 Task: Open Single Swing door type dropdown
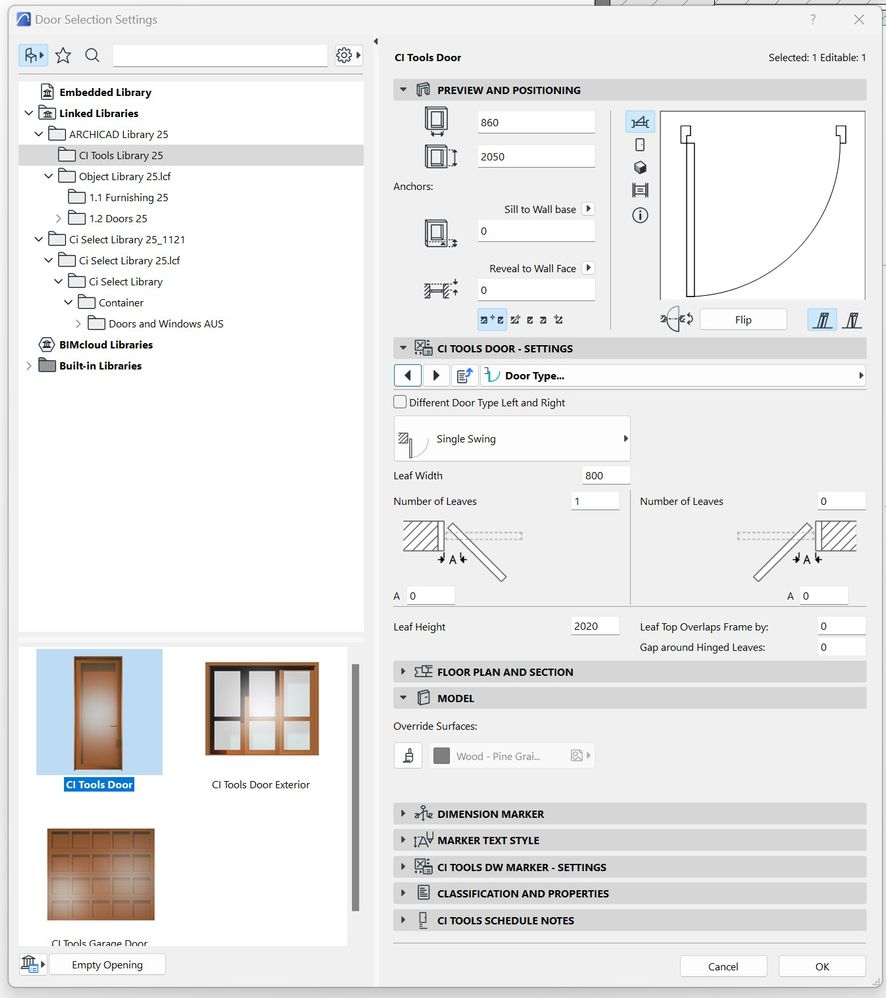click(512, 439)
